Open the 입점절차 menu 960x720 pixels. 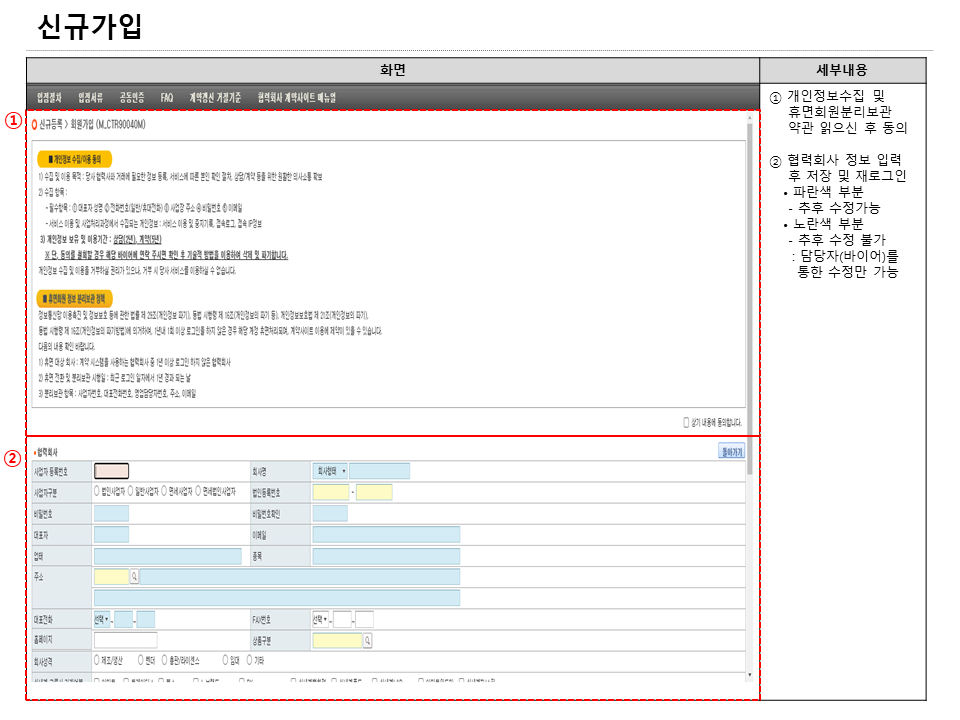click(x=49, y=98)
